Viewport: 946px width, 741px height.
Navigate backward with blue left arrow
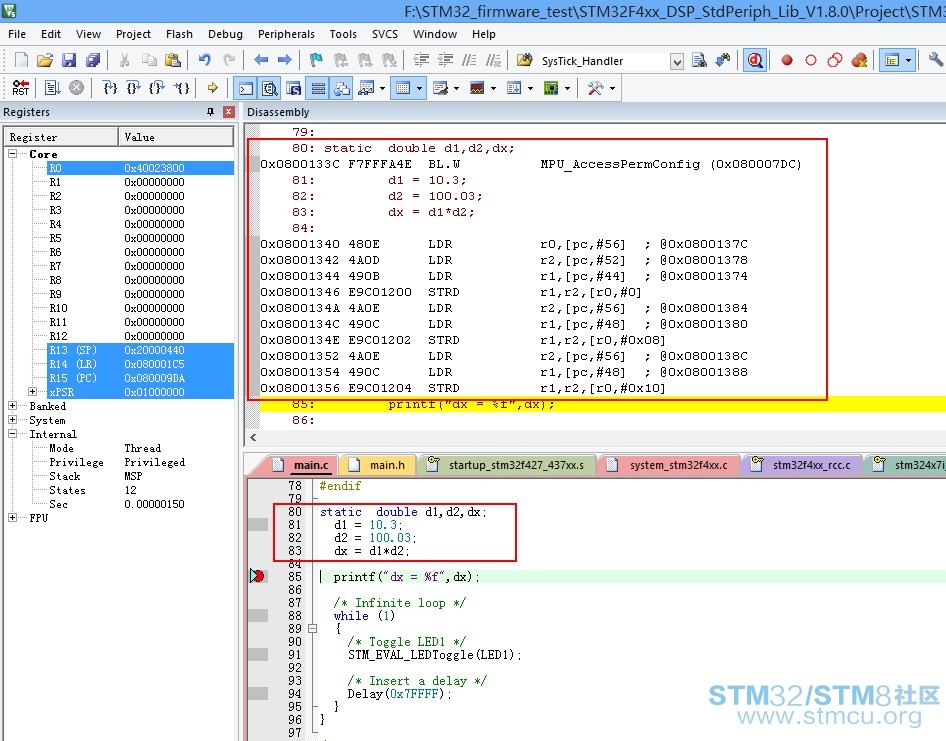pos(261,60)
